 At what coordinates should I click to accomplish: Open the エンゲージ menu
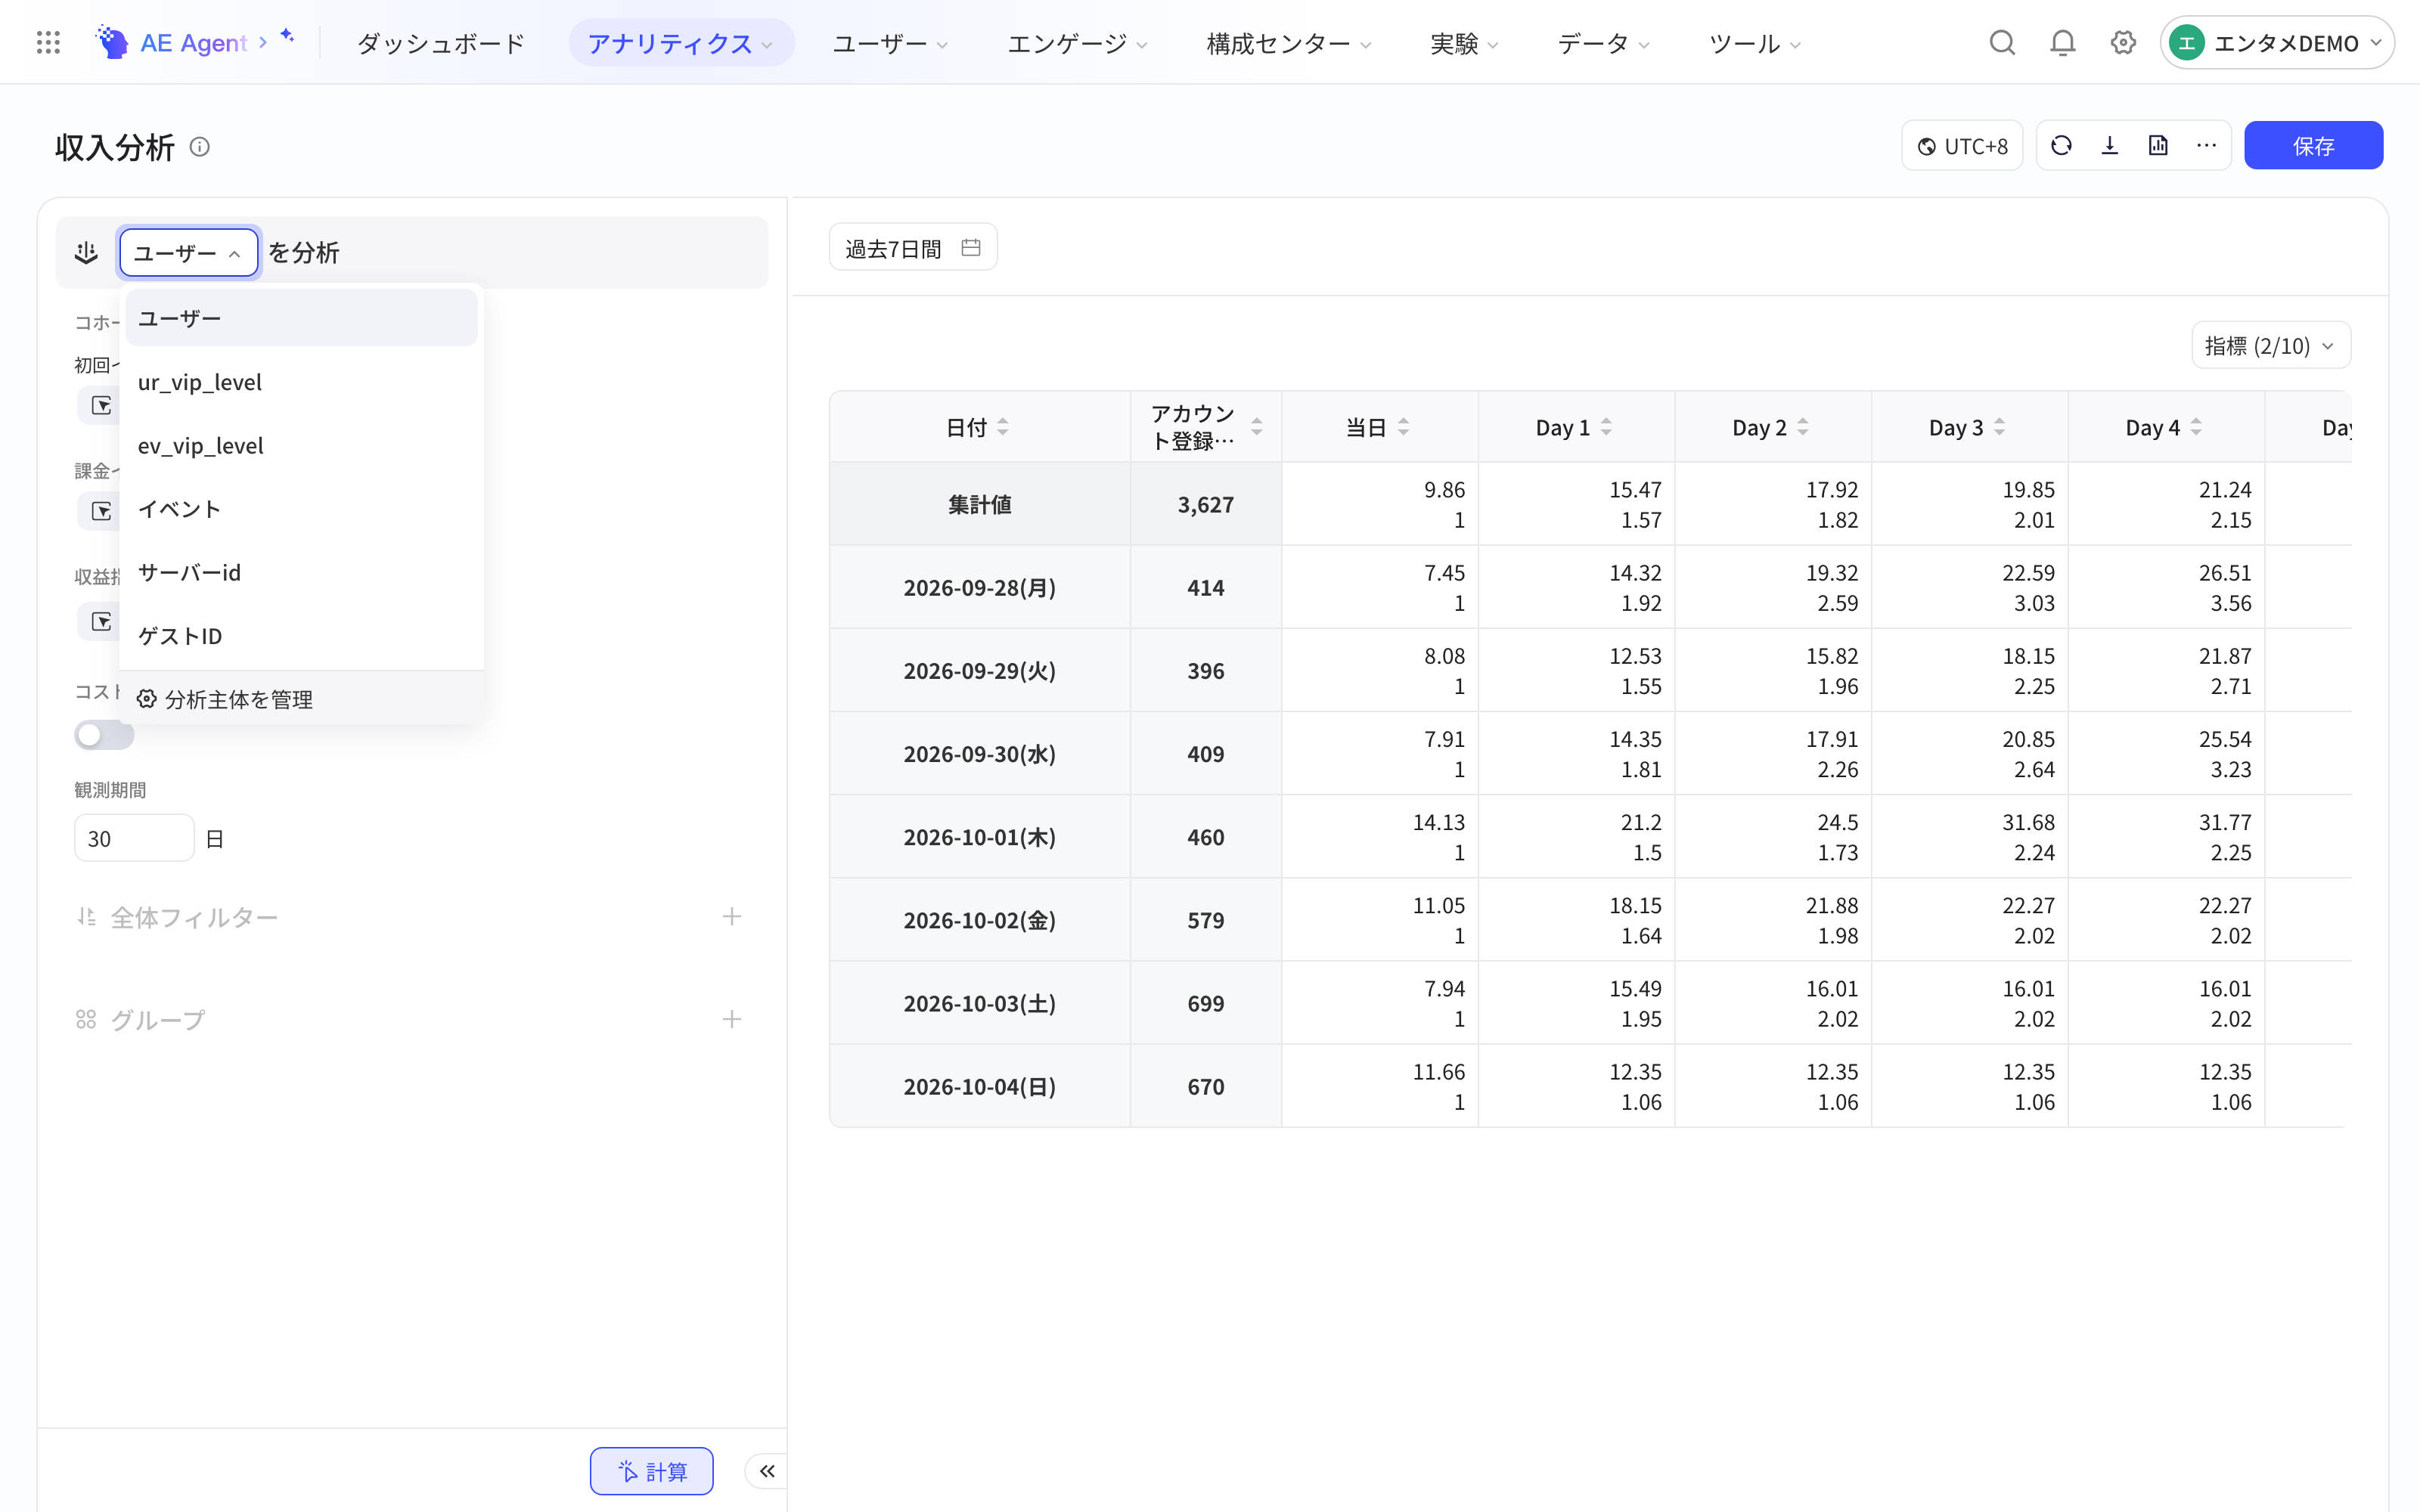(1077, 43)
